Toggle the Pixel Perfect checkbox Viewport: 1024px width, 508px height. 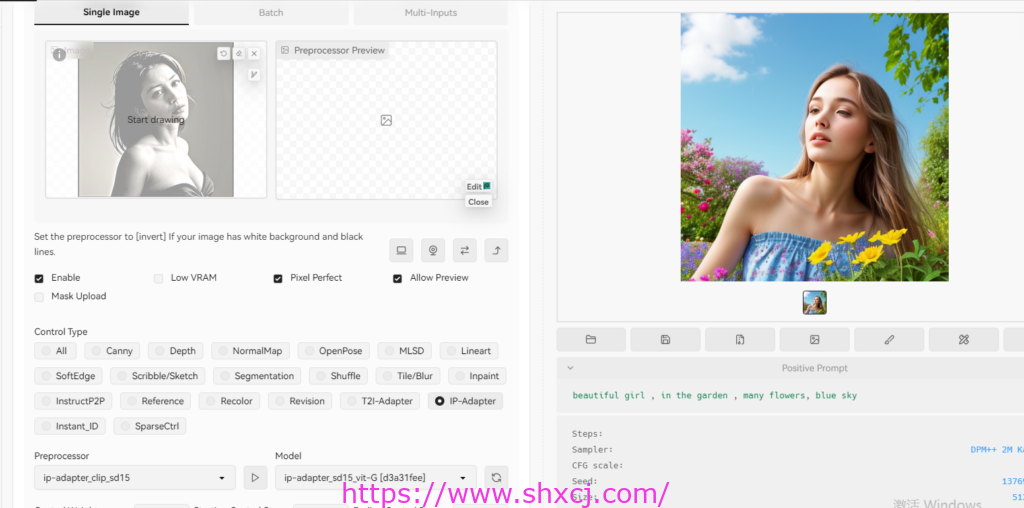click(278, 278)
